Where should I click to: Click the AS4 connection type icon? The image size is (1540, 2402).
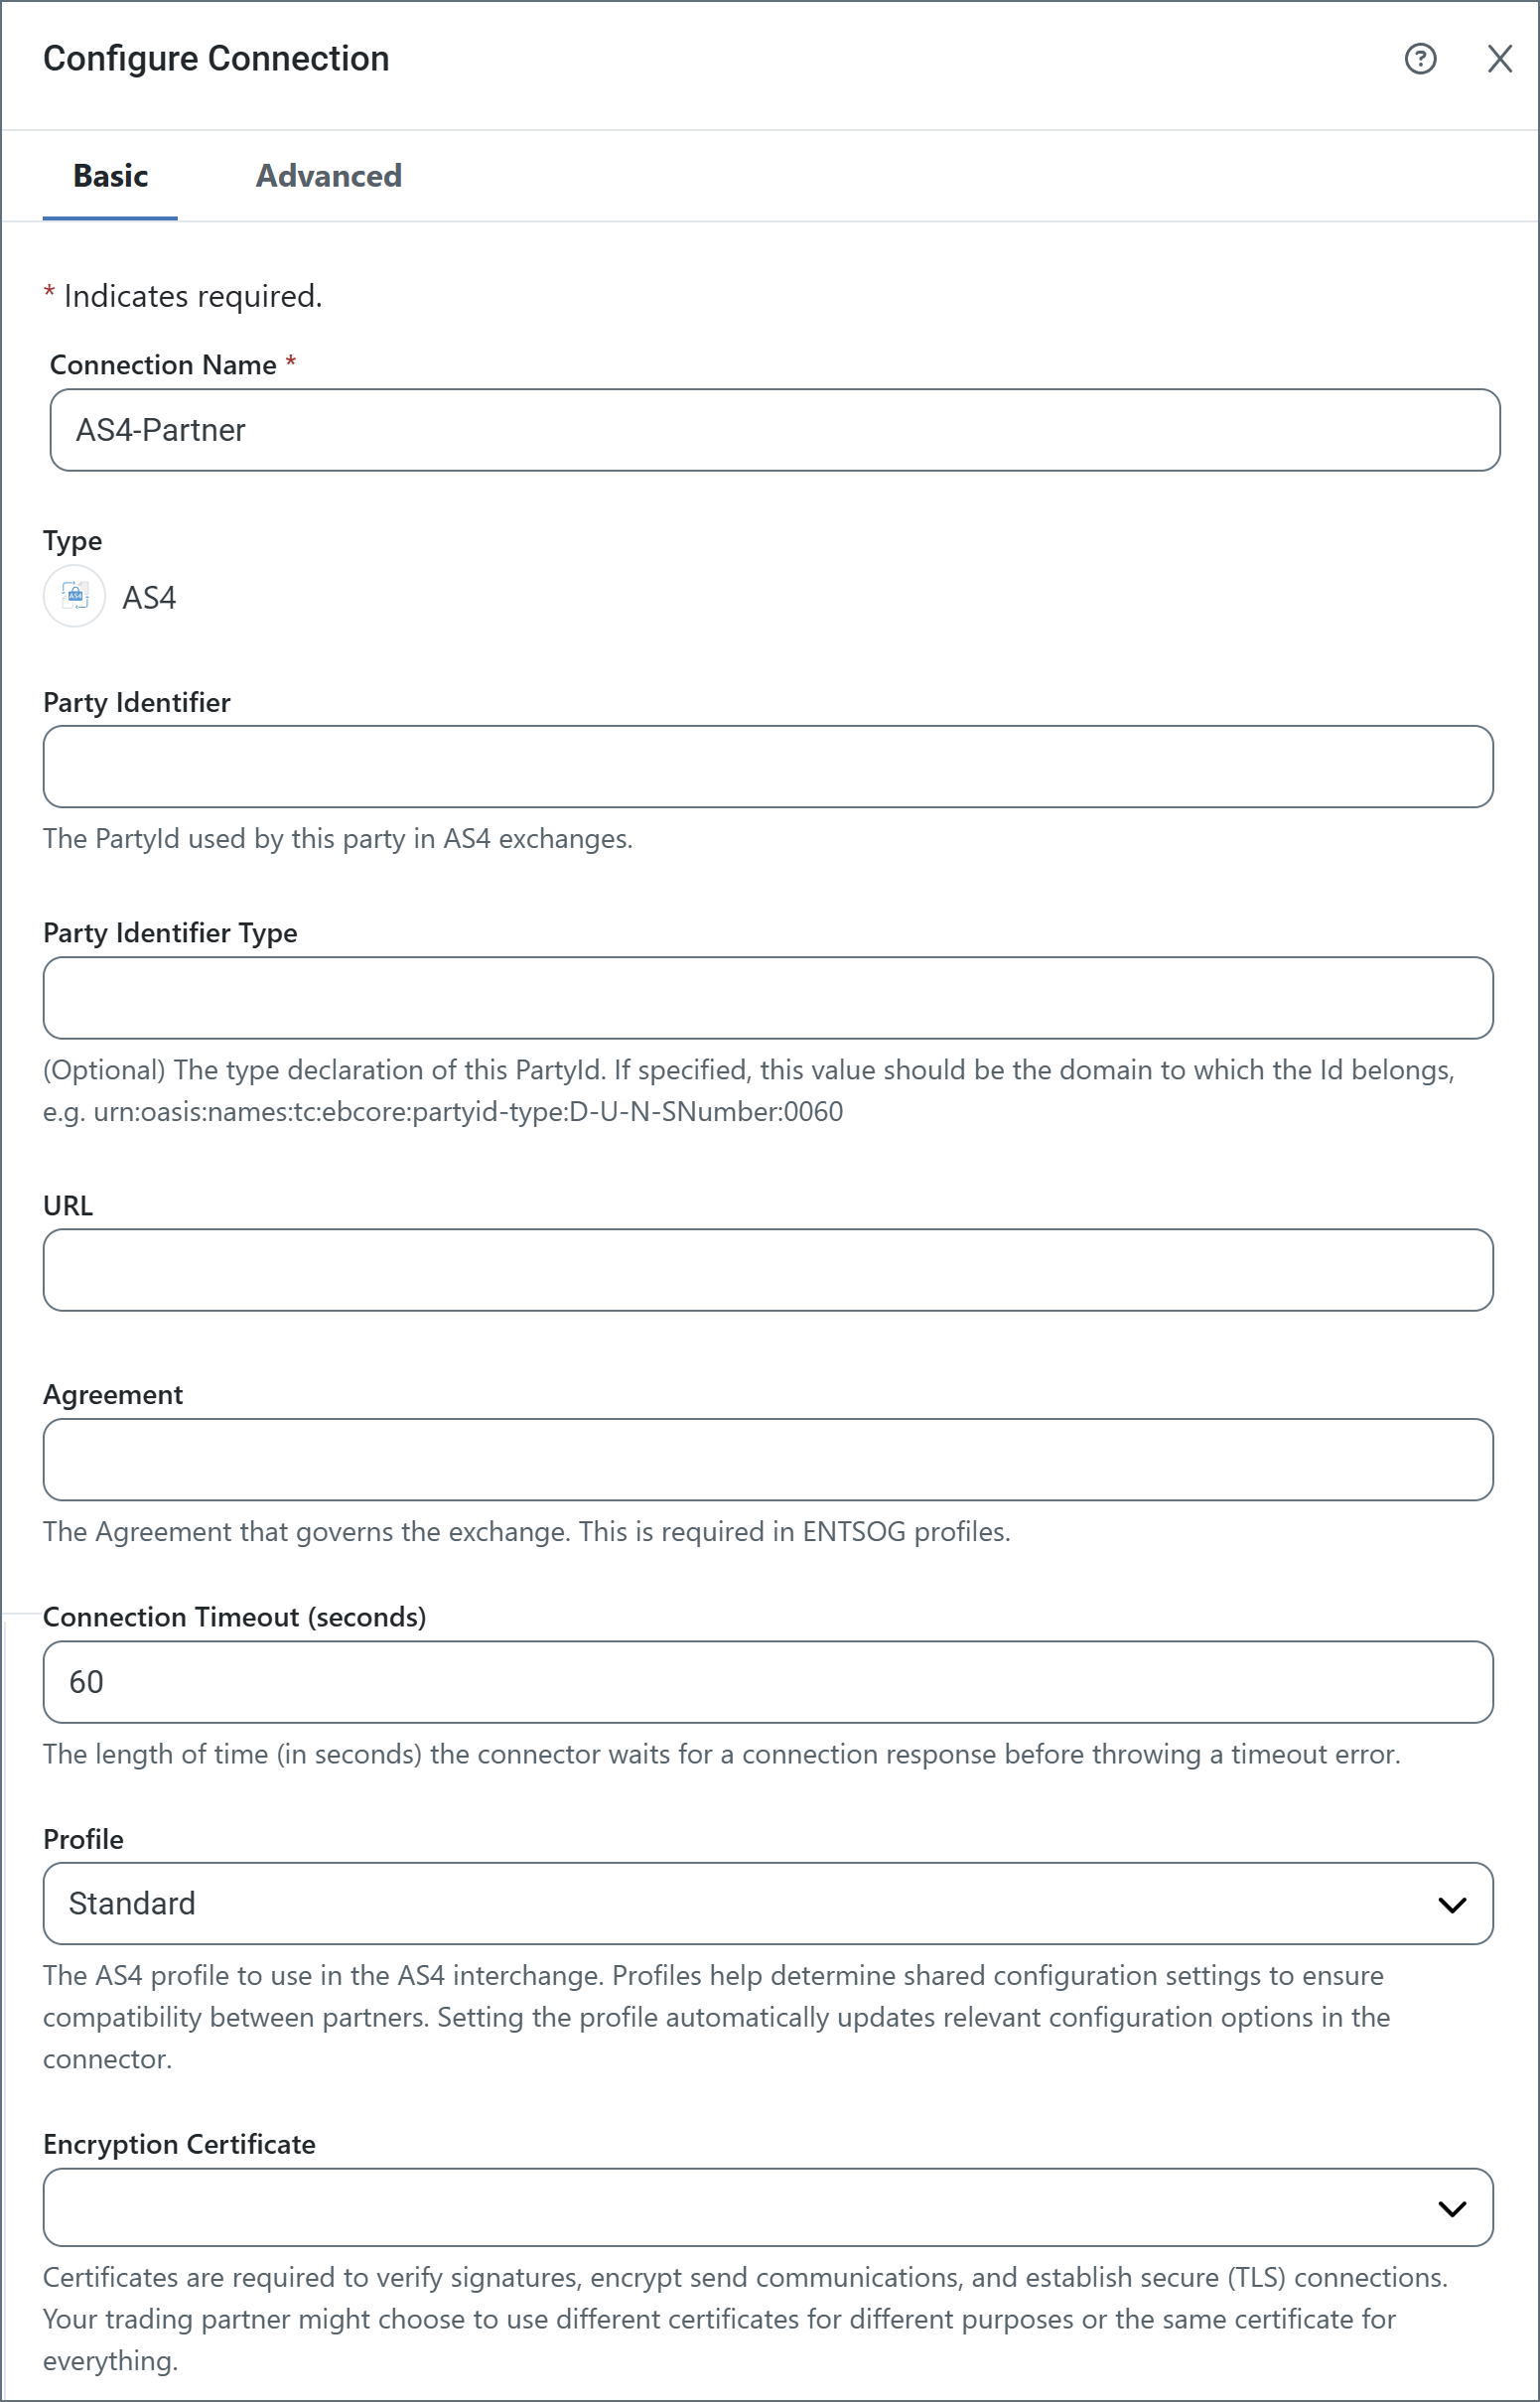coord(75,597)
